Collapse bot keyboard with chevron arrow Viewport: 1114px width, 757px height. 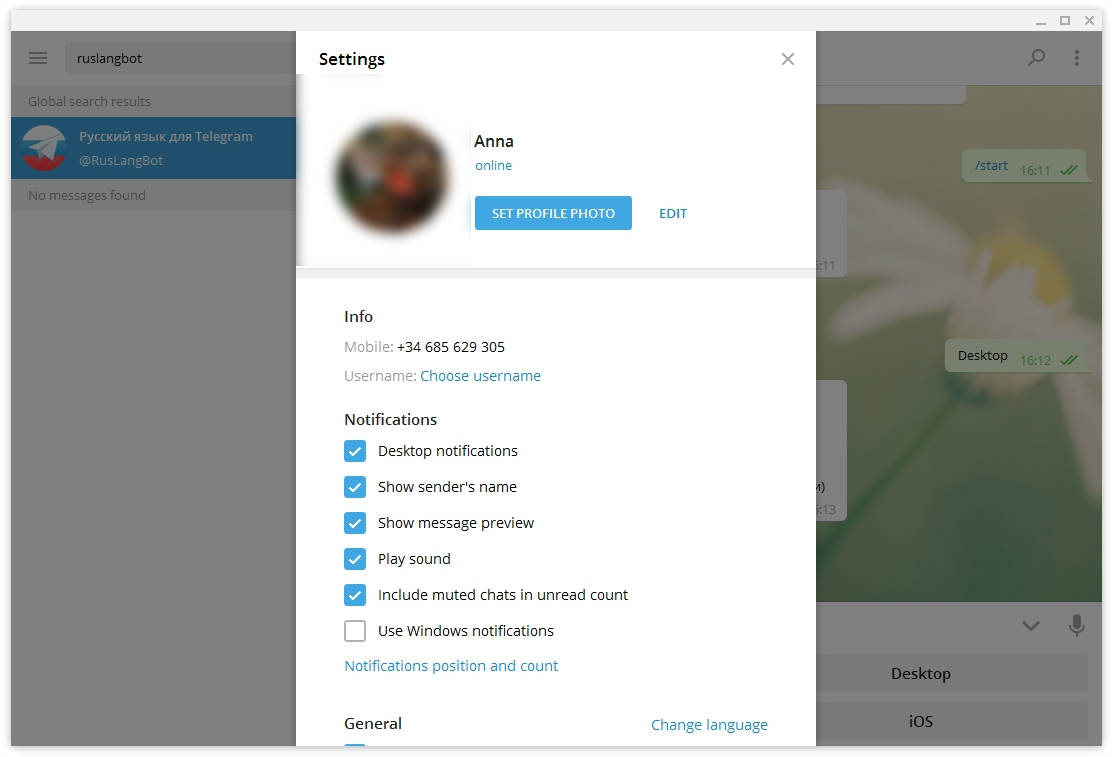tap(1030, 626)
